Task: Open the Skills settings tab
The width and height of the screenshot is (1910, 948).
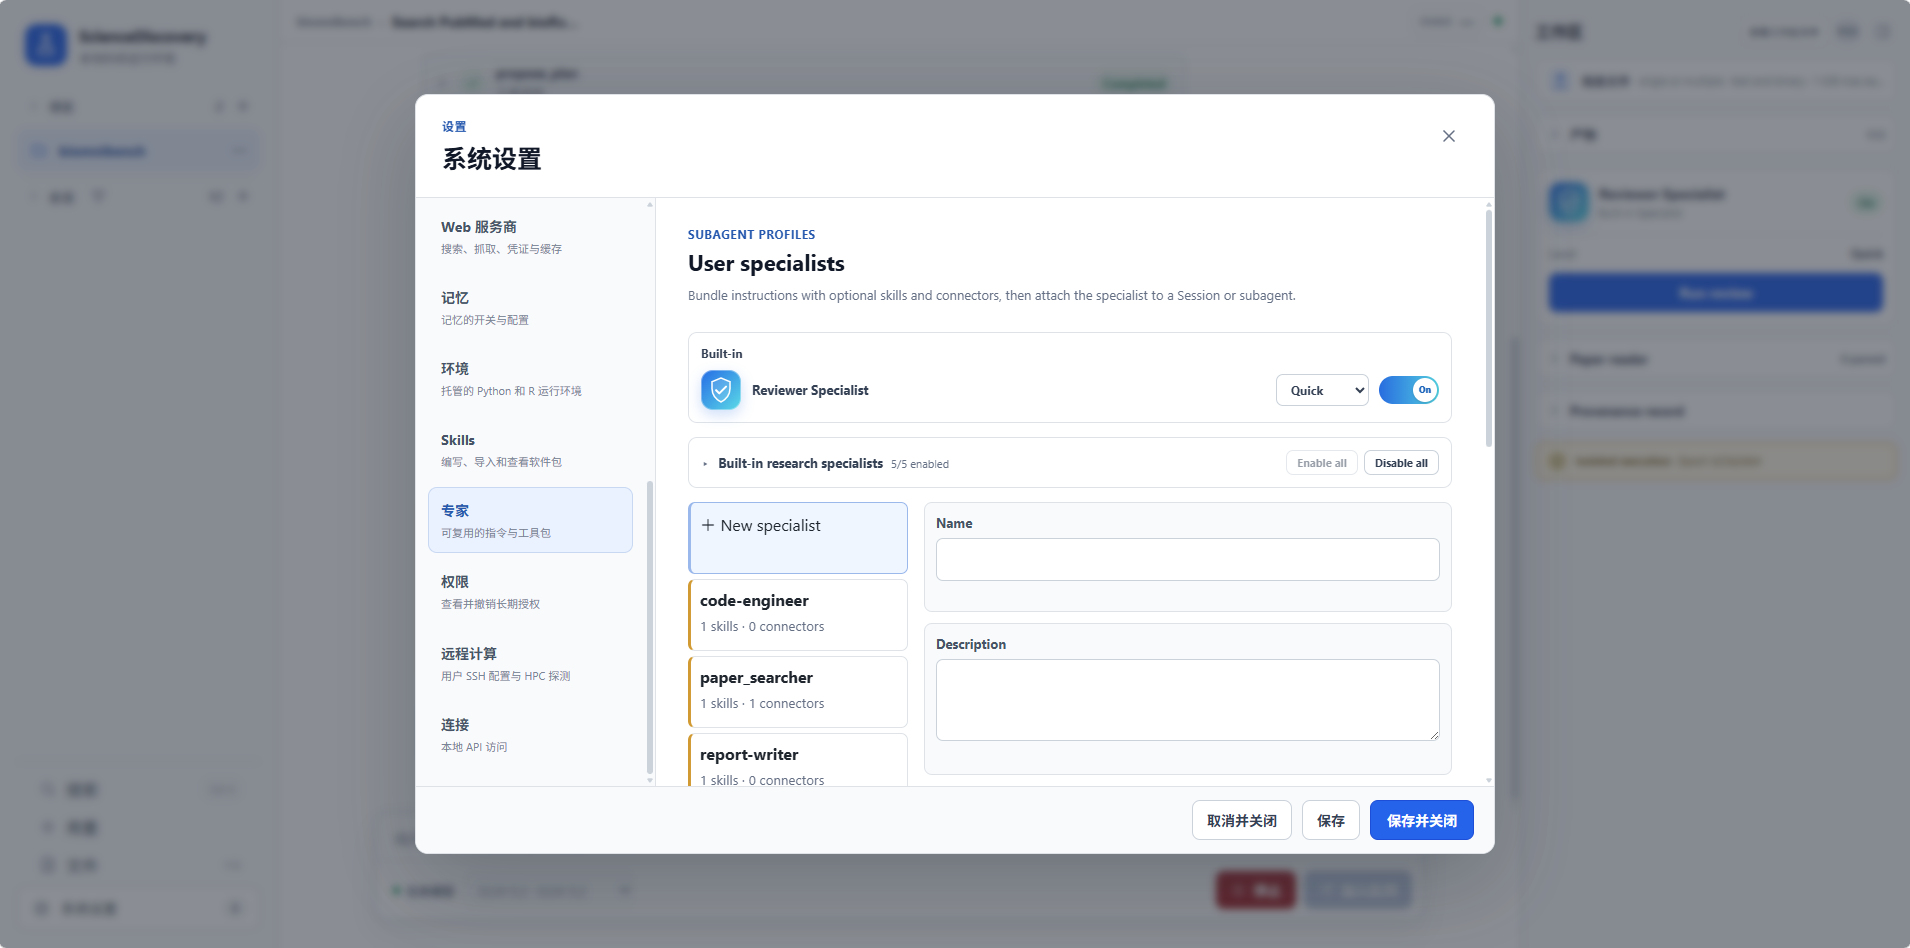Action: (530, 450)
